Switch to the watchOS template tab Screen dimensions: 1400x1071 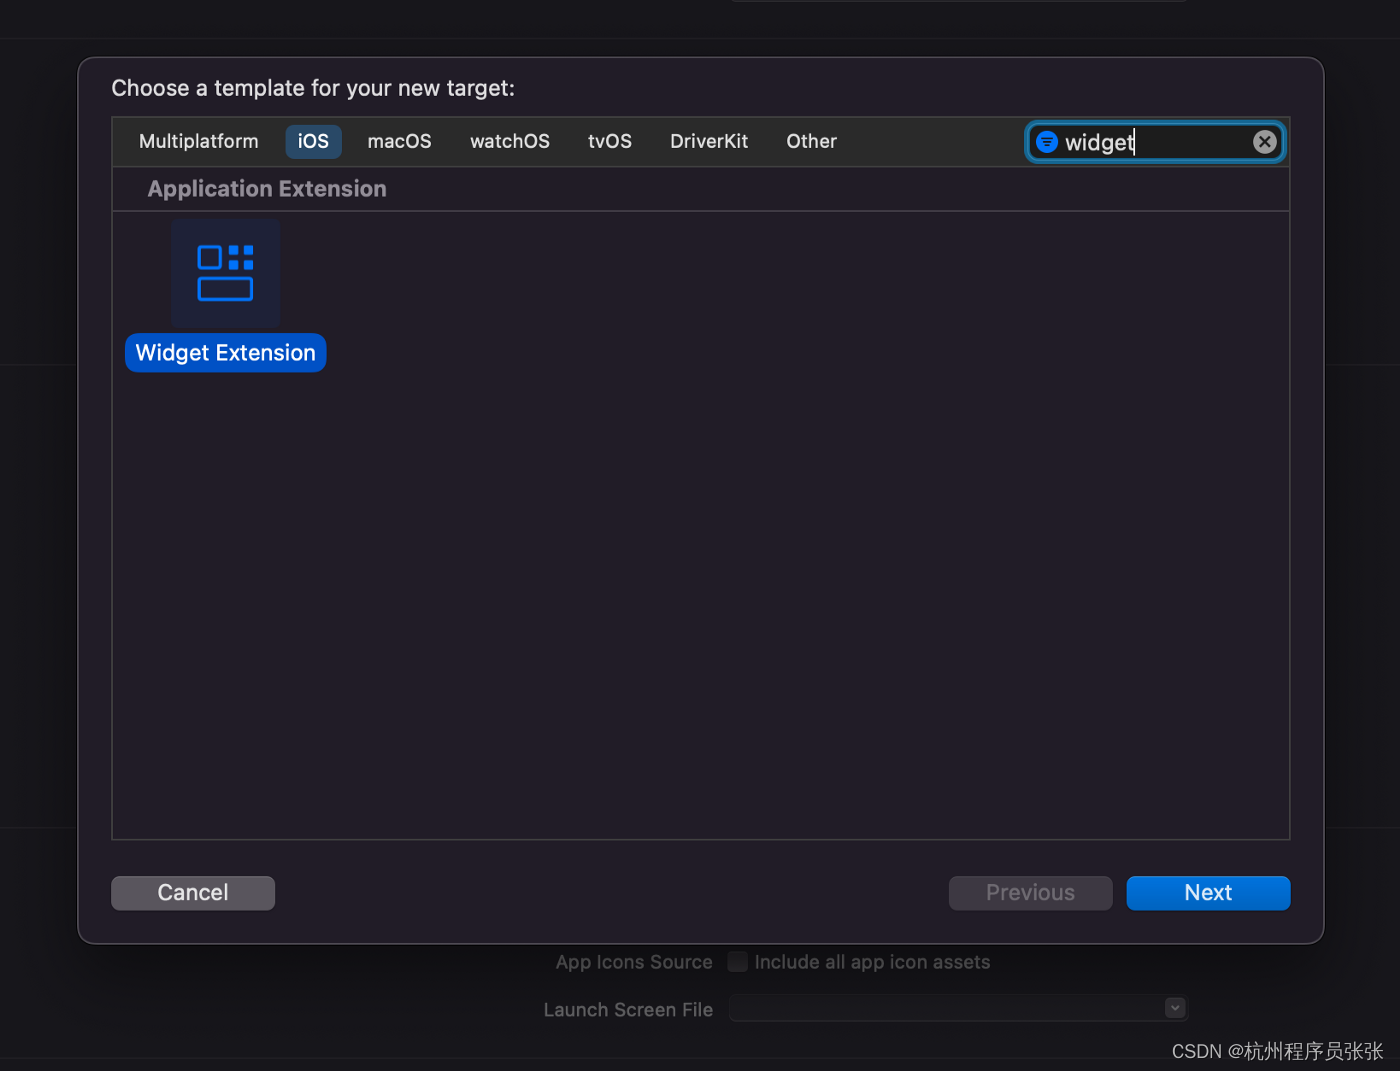510,141
